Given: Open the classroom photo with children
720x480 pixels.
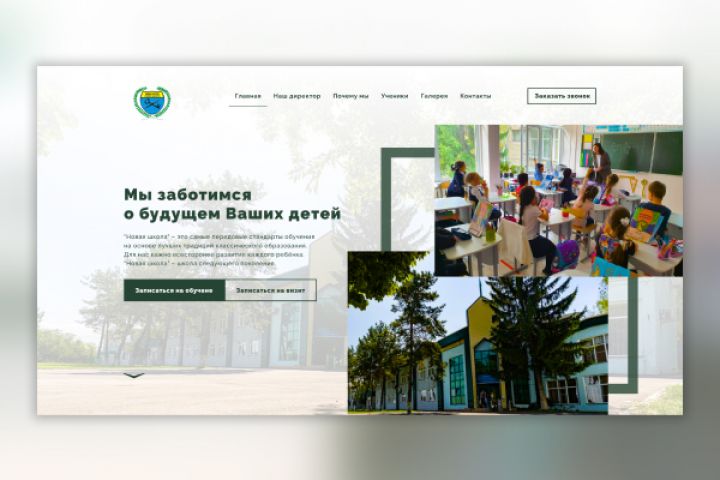Looking at the screenshot, I should (558, 201).
